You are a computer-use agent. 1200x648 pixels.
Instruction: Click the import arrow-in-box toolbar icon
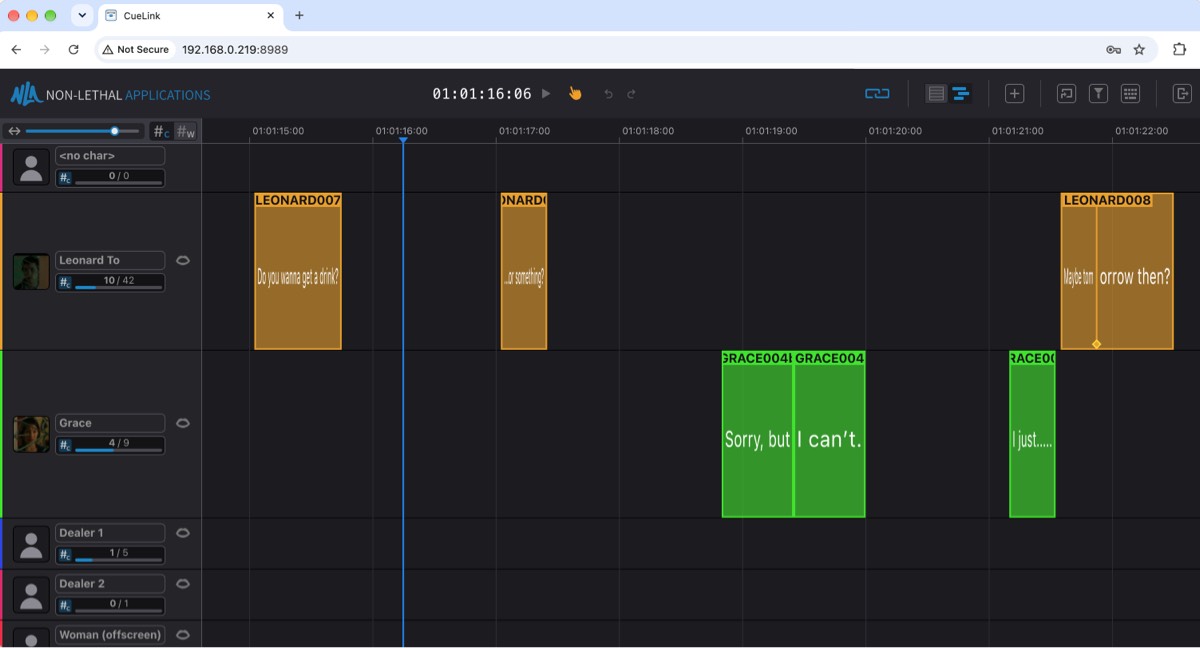tap(1066, 94)
